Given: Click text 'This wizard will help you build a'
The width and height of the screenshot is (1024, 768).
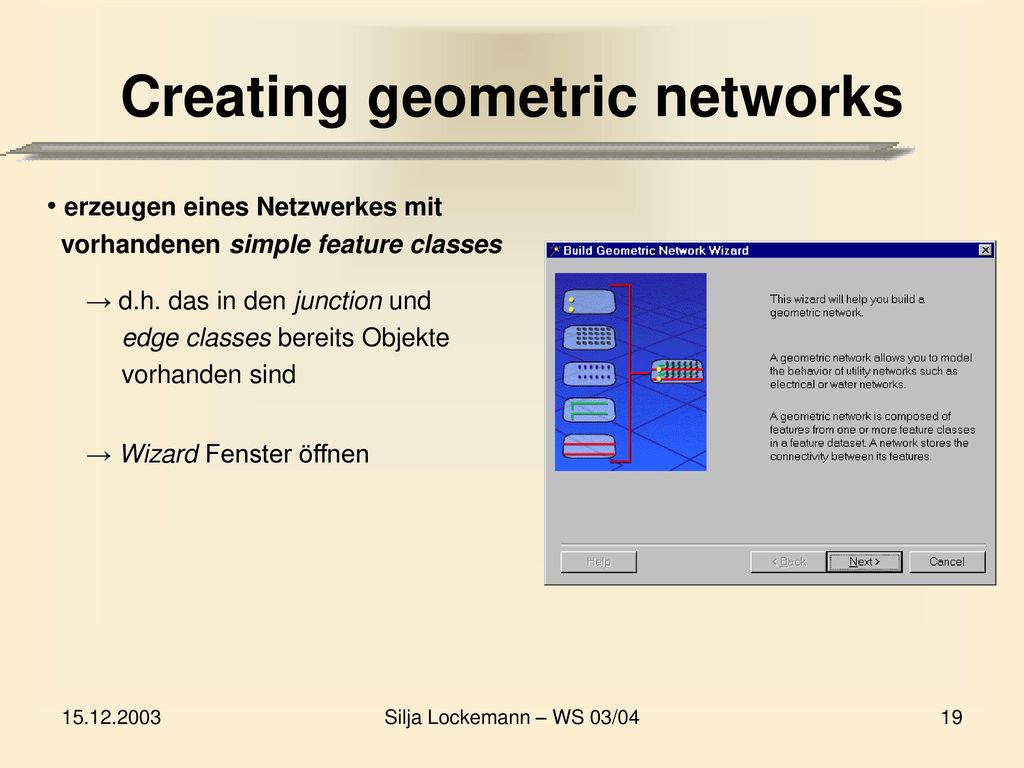Looking at the screenshot, I should (847, 299).
